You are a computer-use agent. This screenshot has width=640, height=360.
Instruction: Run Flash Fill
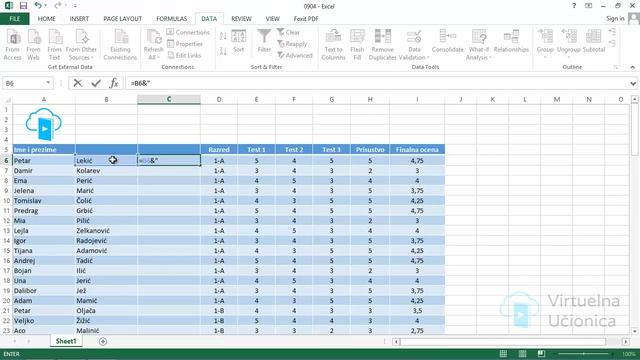click(357, 45)
